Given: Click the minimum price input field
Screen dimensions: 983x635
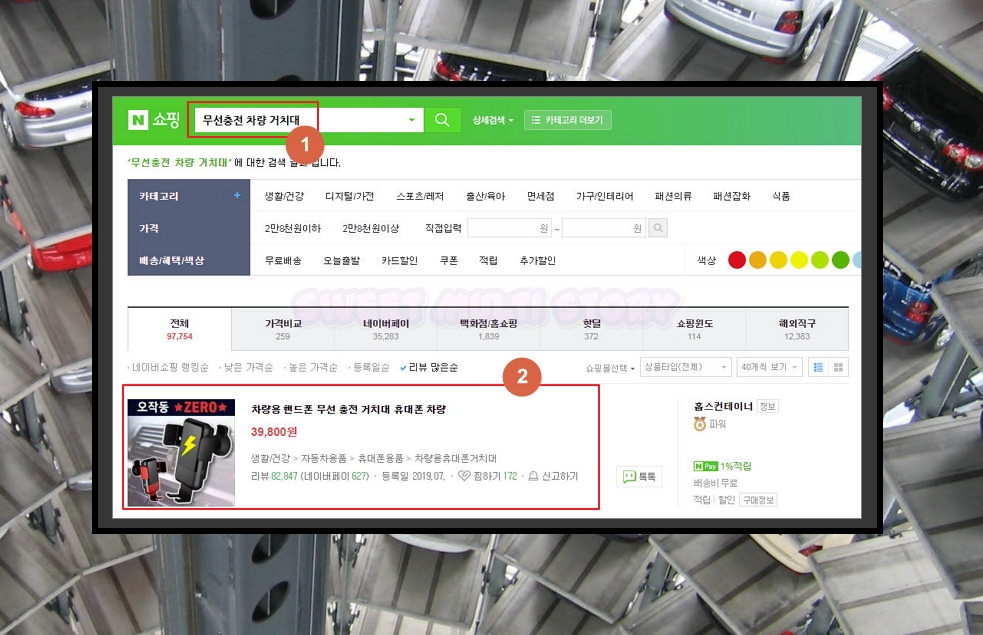Looking at the screenshot, I should (x=510, y=228).
